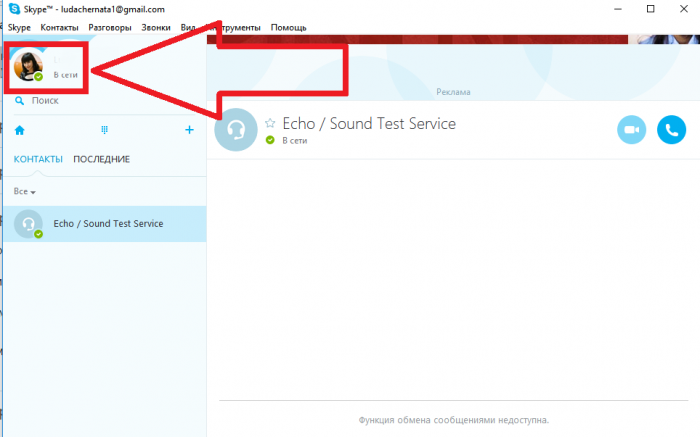Screen dimensions: 700x437
Task: Start a voice call with Echo
Action: pyautogui.click(x=671, y=129)
